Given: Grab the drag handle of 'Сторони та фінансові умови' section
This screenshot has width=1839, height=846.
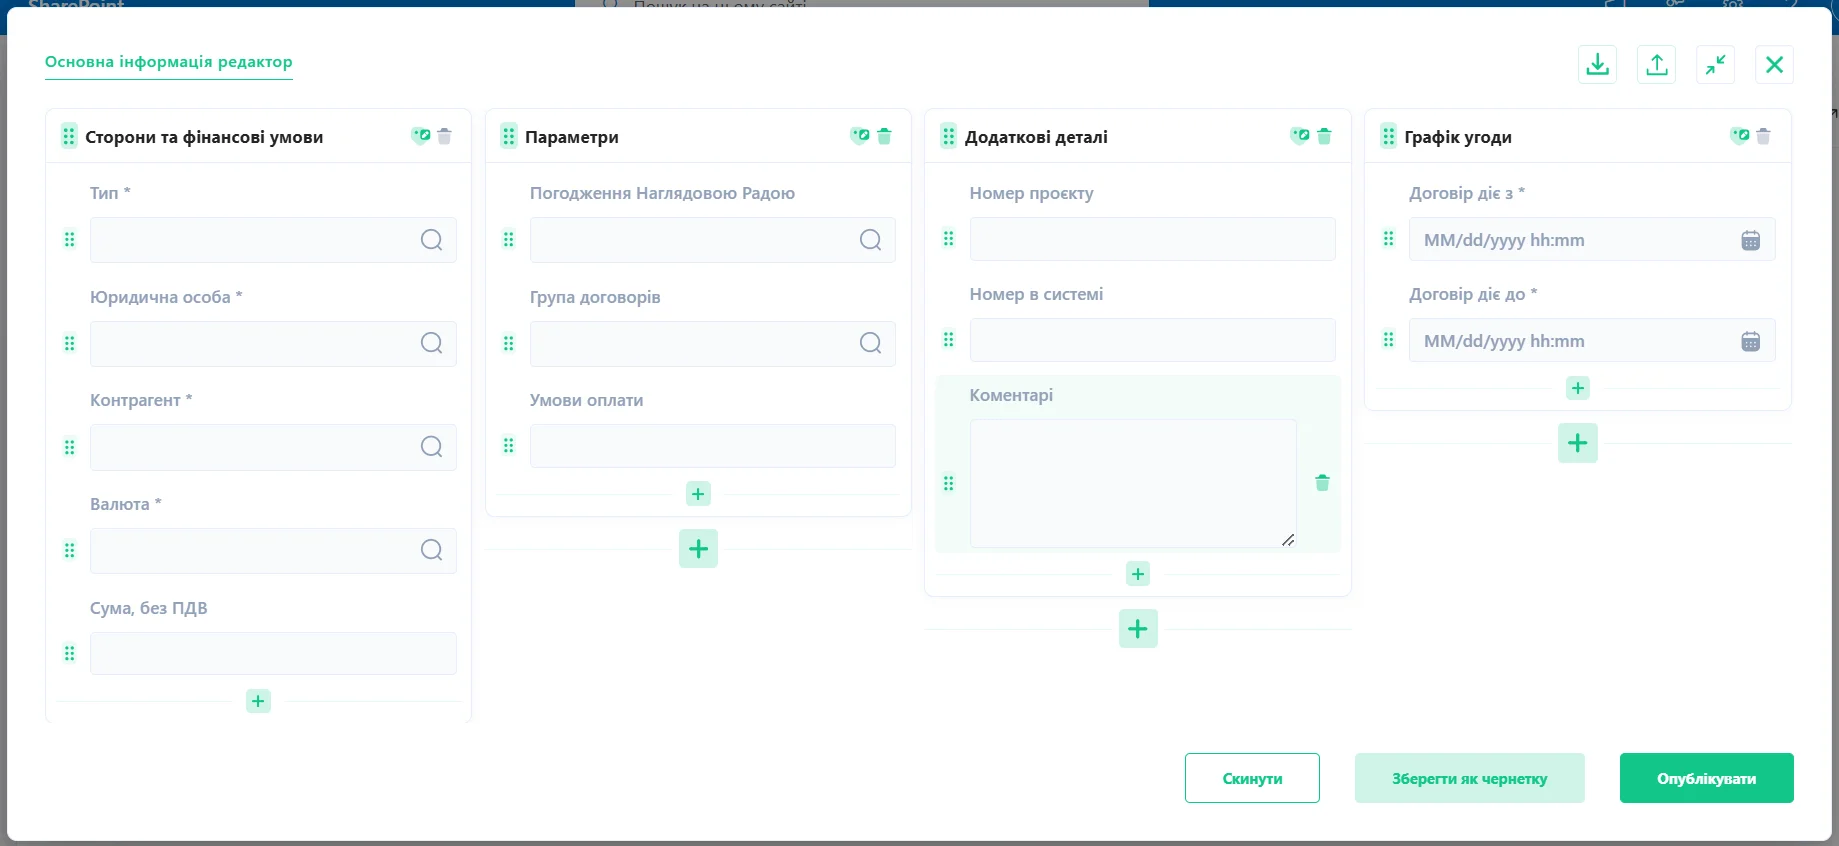Looking at the screenshot, I should point(69,136).
